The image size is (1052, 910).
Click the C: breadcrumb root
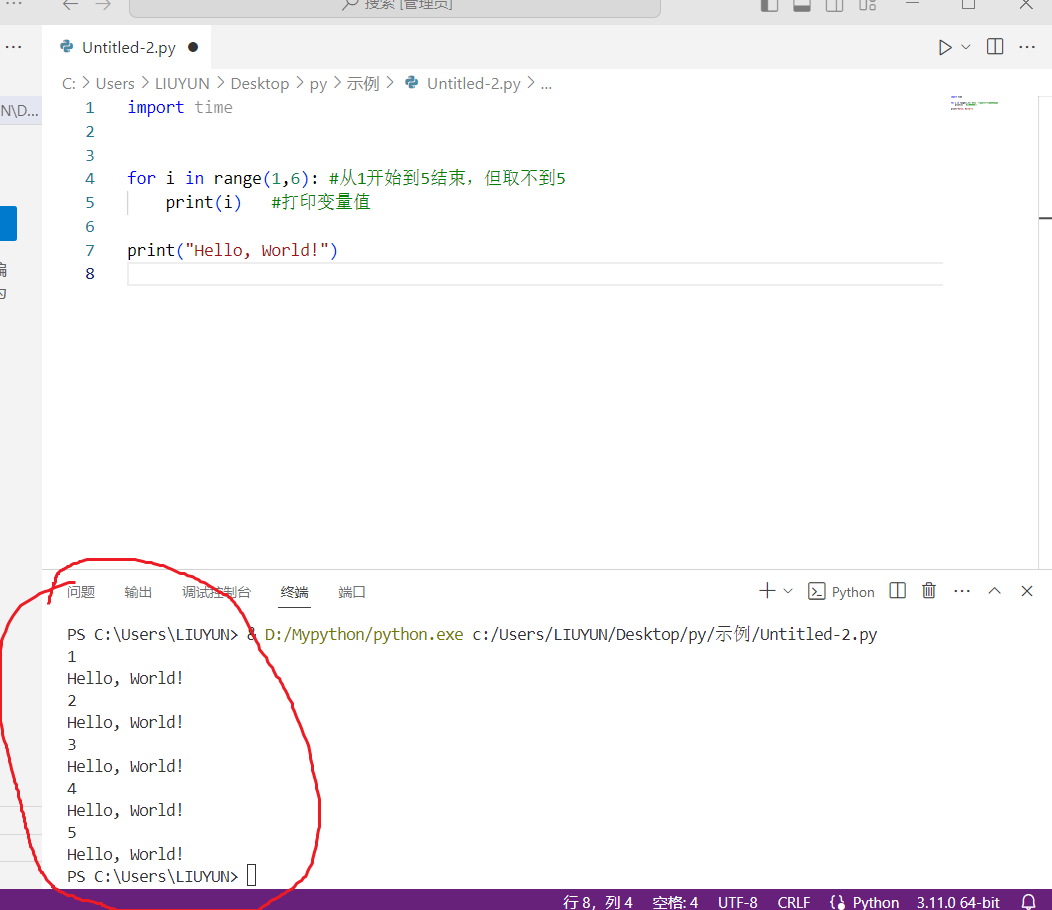tap(69, 84)
